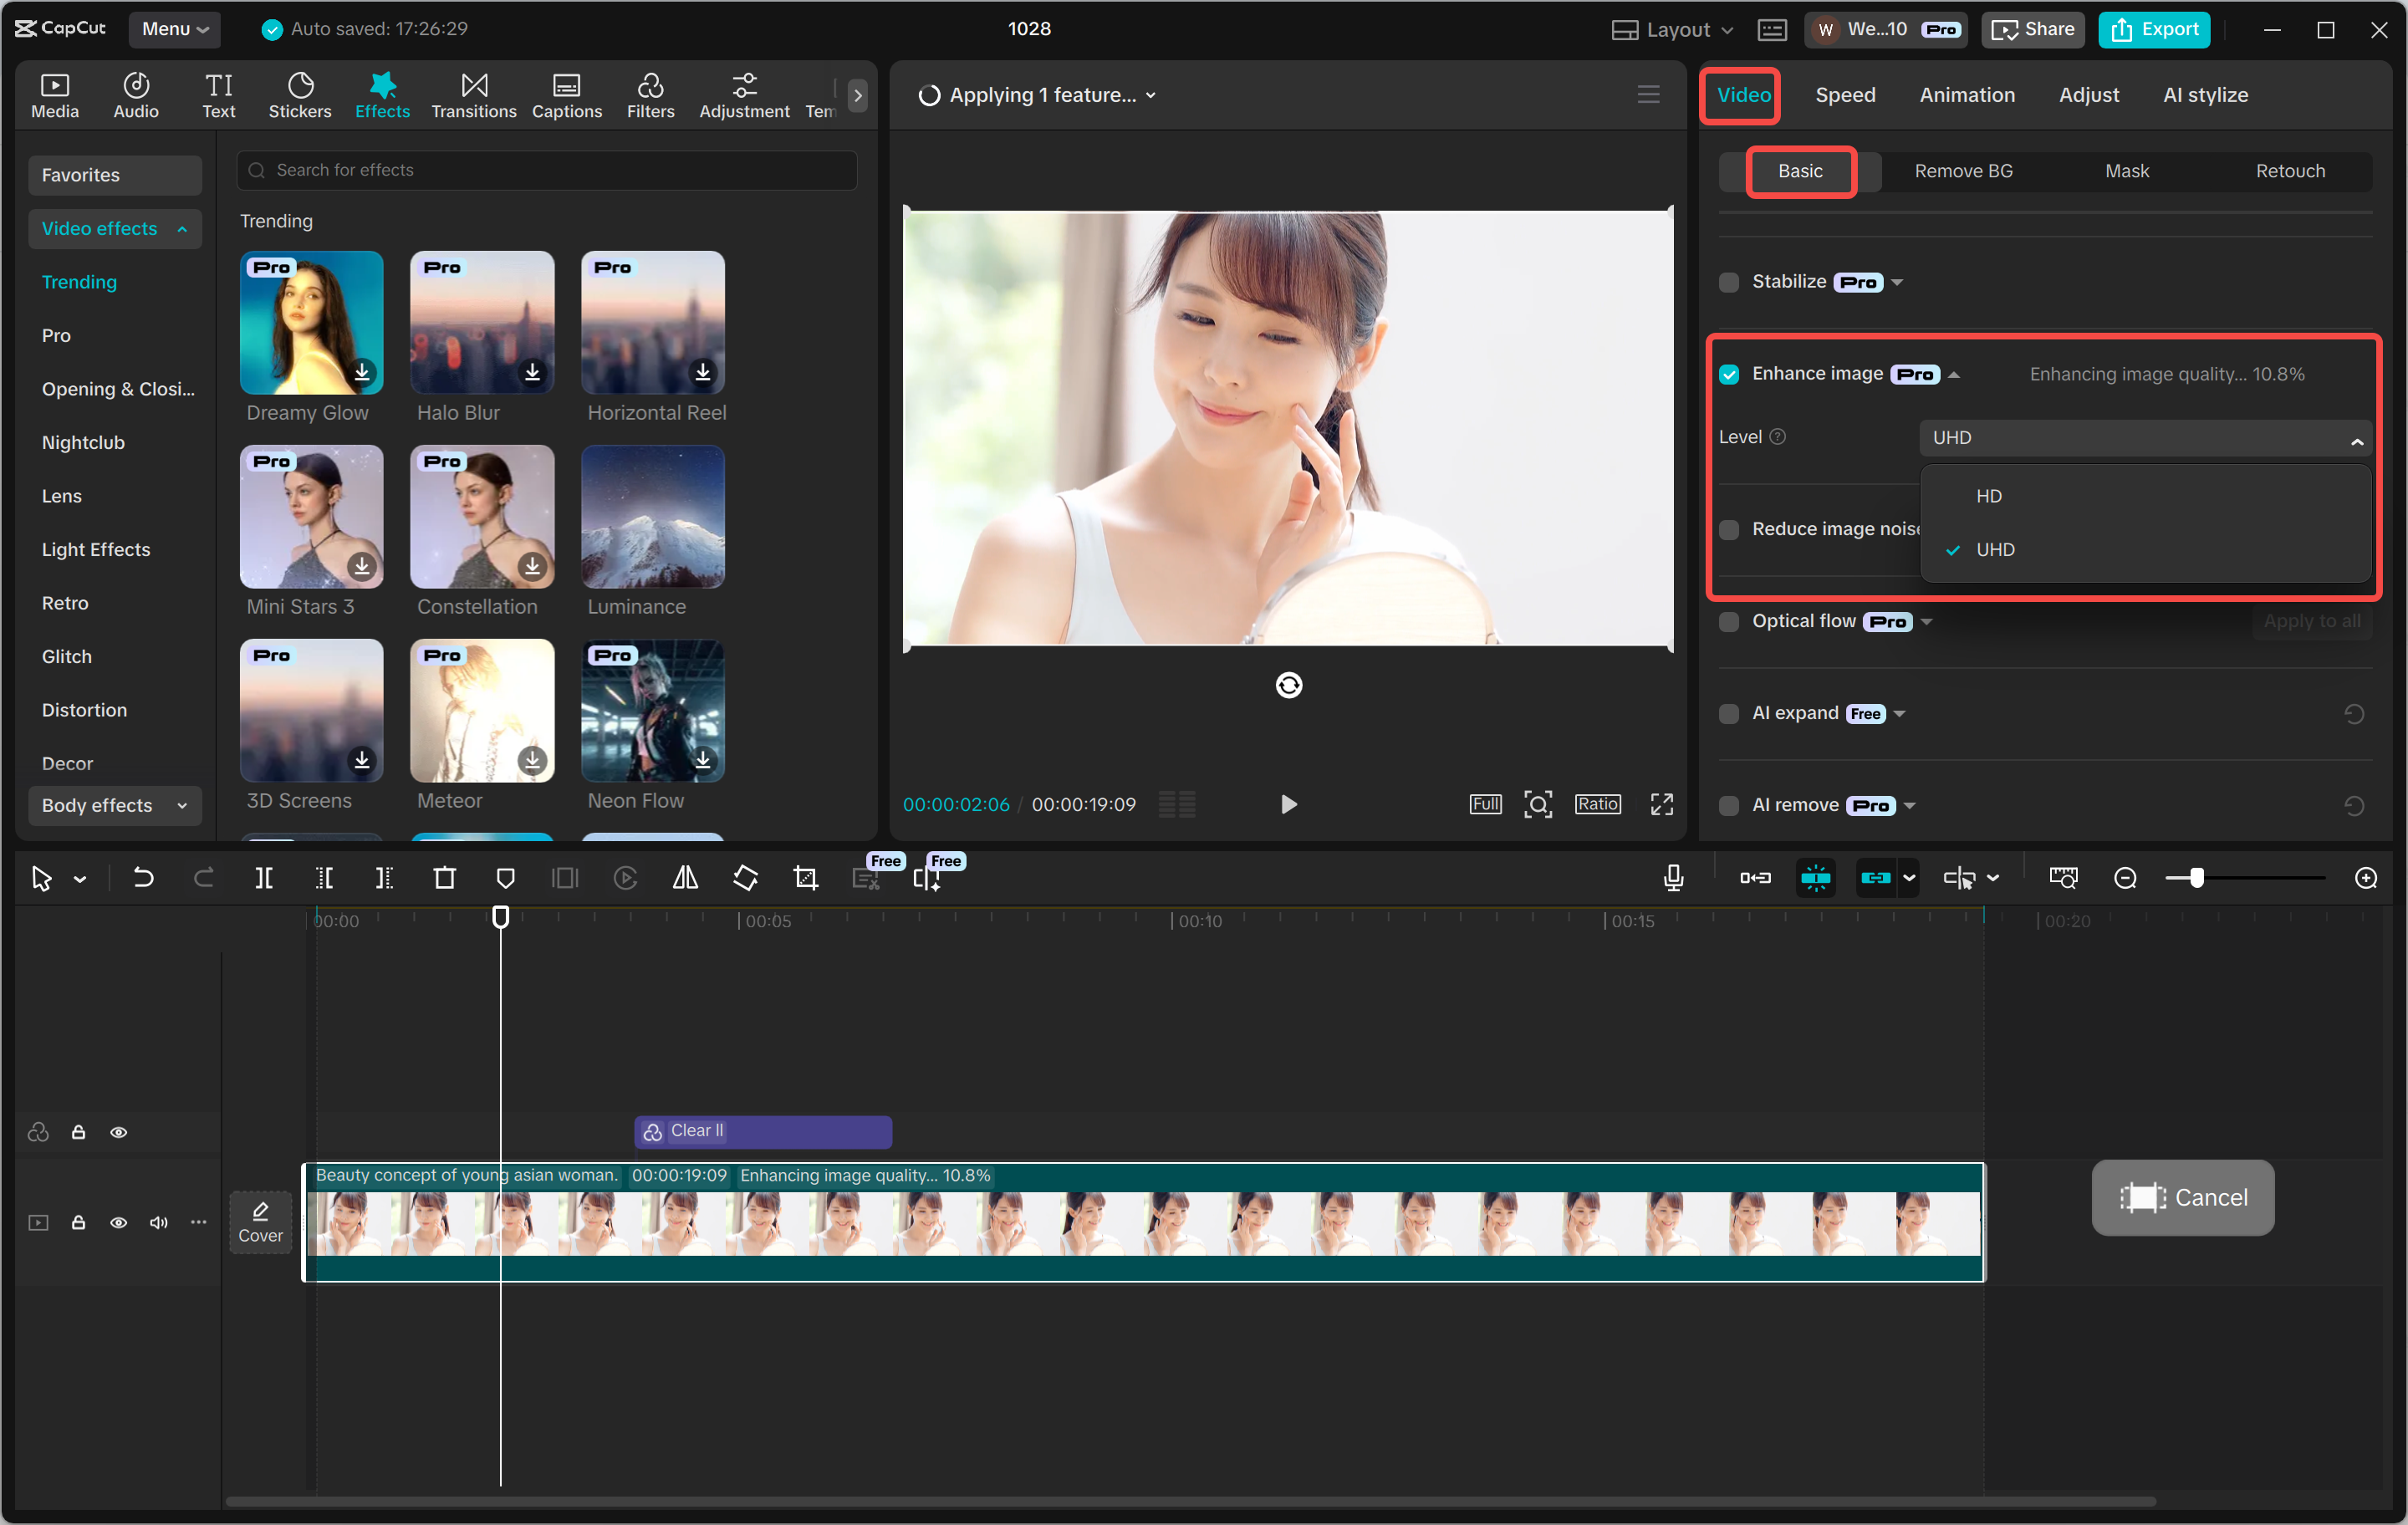Cancel the image enhancing process
2408x1525 pixels.
click(x=2183, y=1197)
